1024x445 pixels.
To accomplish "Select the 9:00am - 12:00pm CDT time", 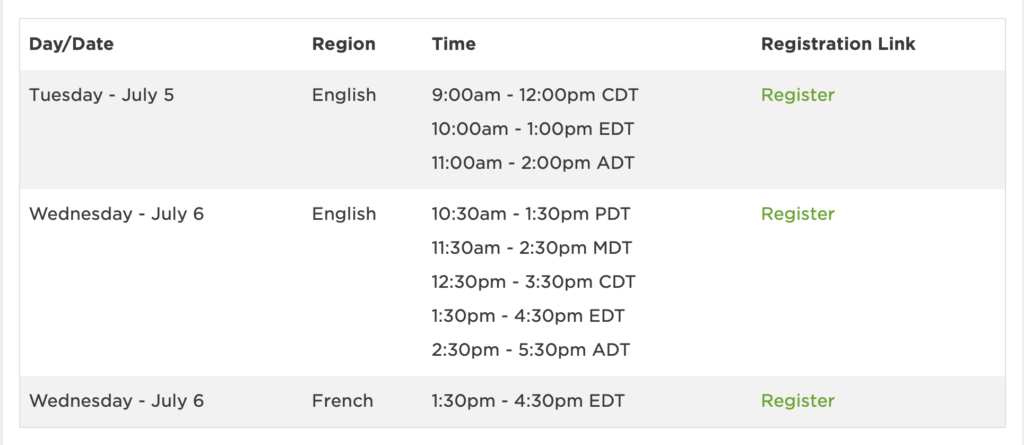I will (535, 95).
